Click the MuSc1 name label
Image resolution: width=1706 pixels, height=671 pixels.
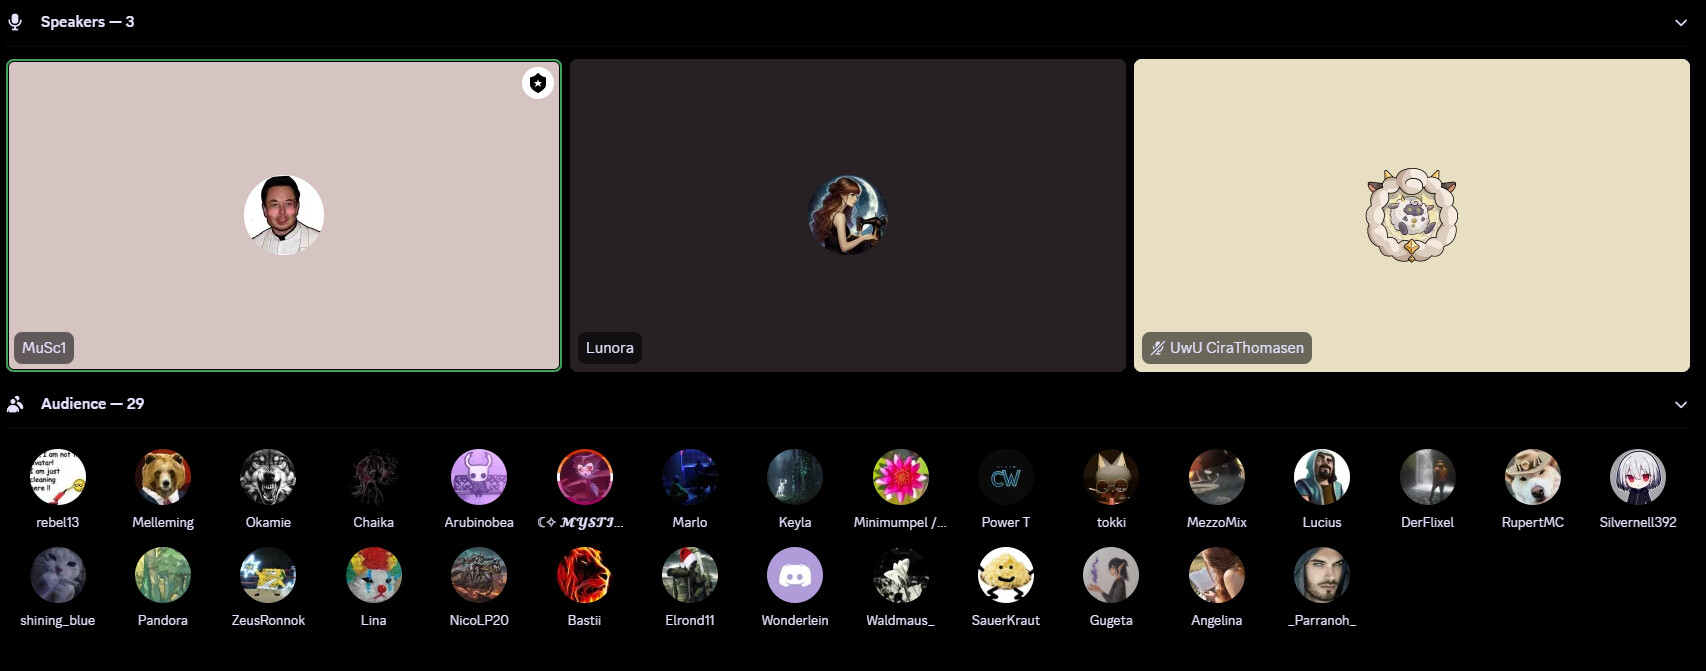coord(44,348)
